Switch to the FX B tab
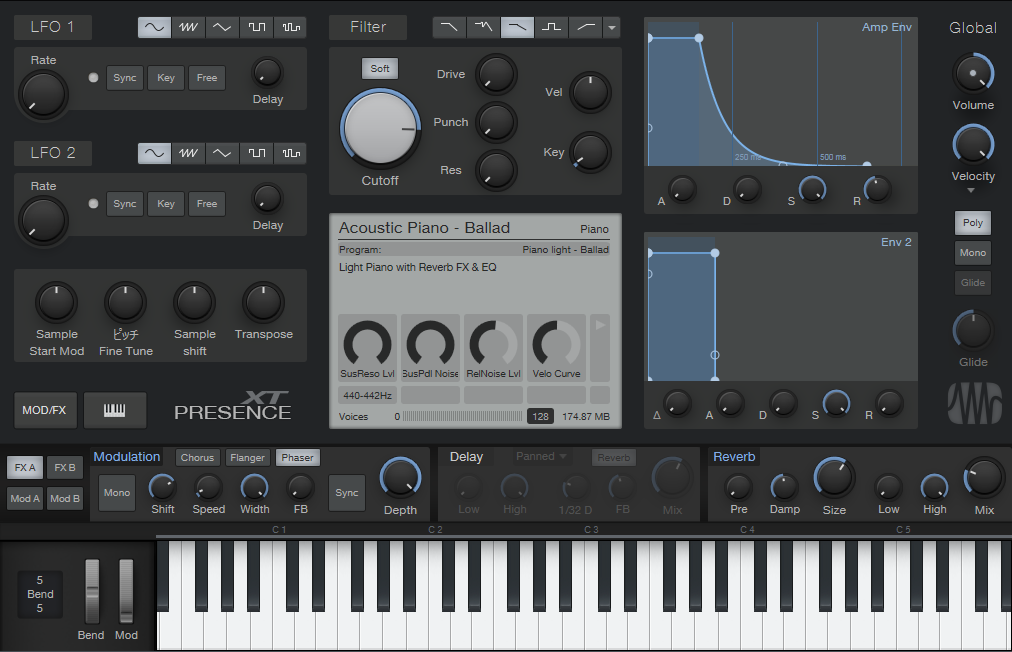The height and width of the screenshot is (652, 1012). coord(65,468)
